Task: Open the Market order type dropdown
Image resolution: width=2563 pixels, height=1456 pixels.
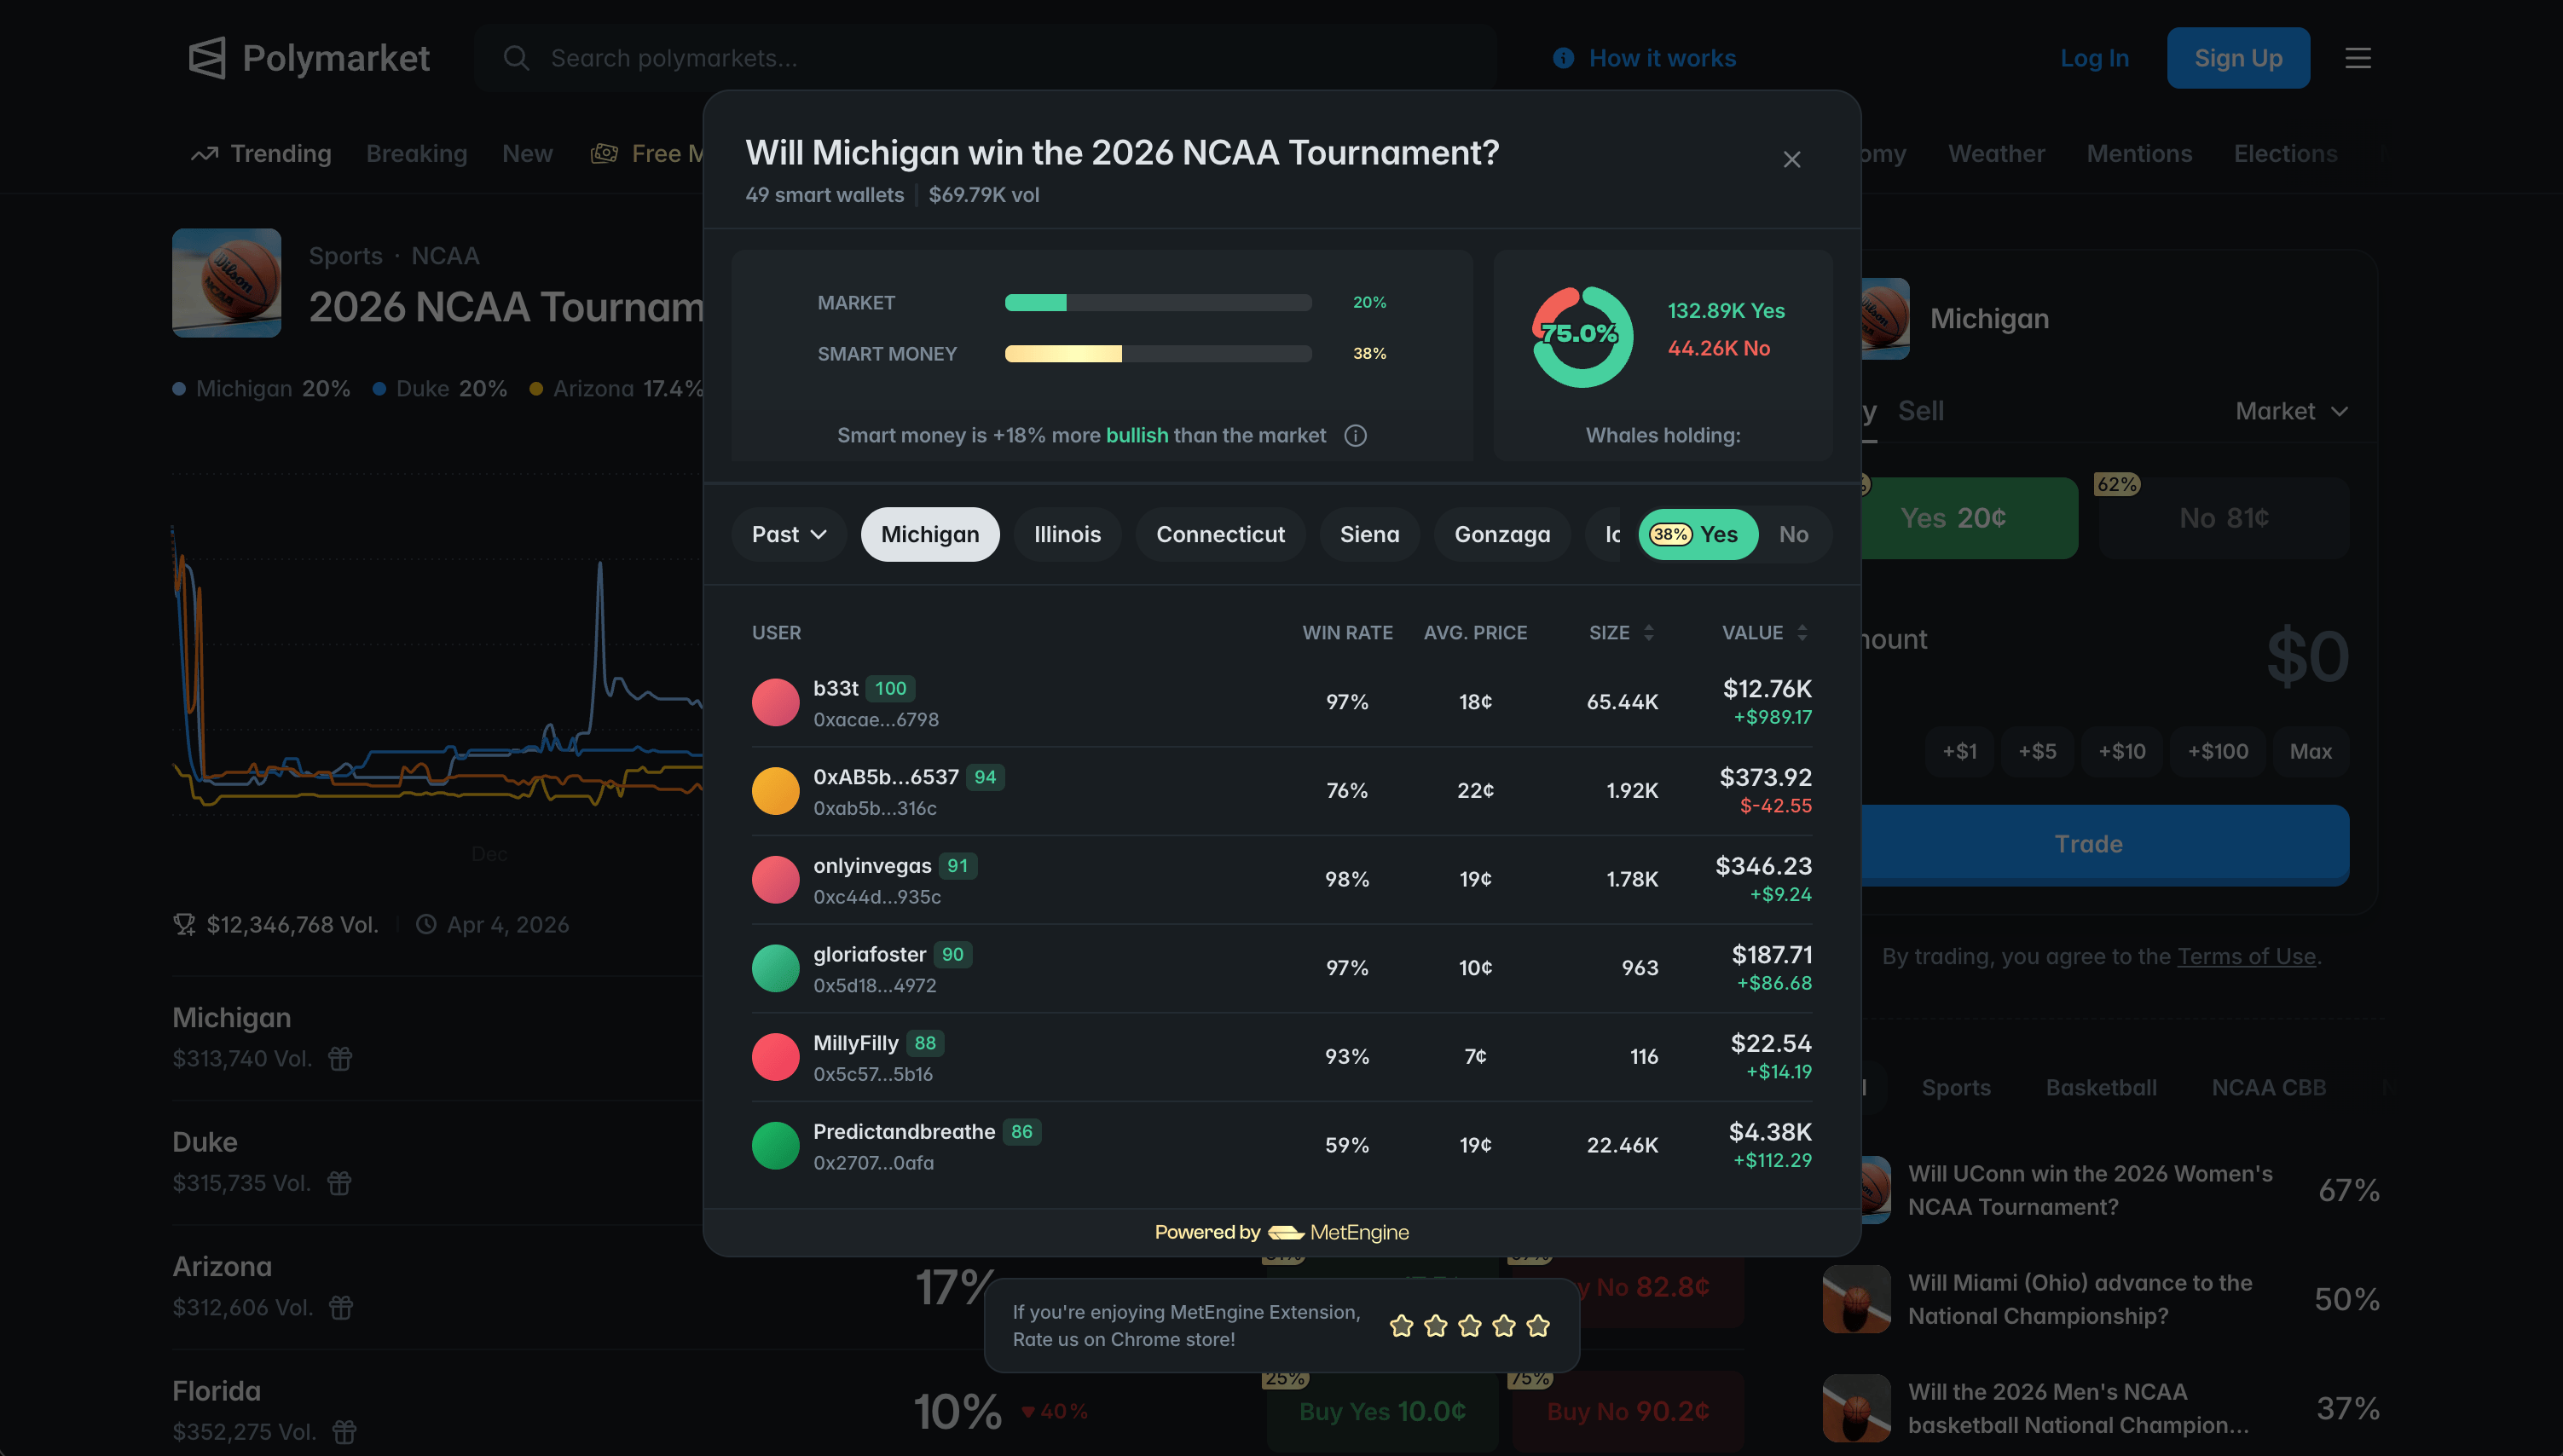Action: point(2291,411)
